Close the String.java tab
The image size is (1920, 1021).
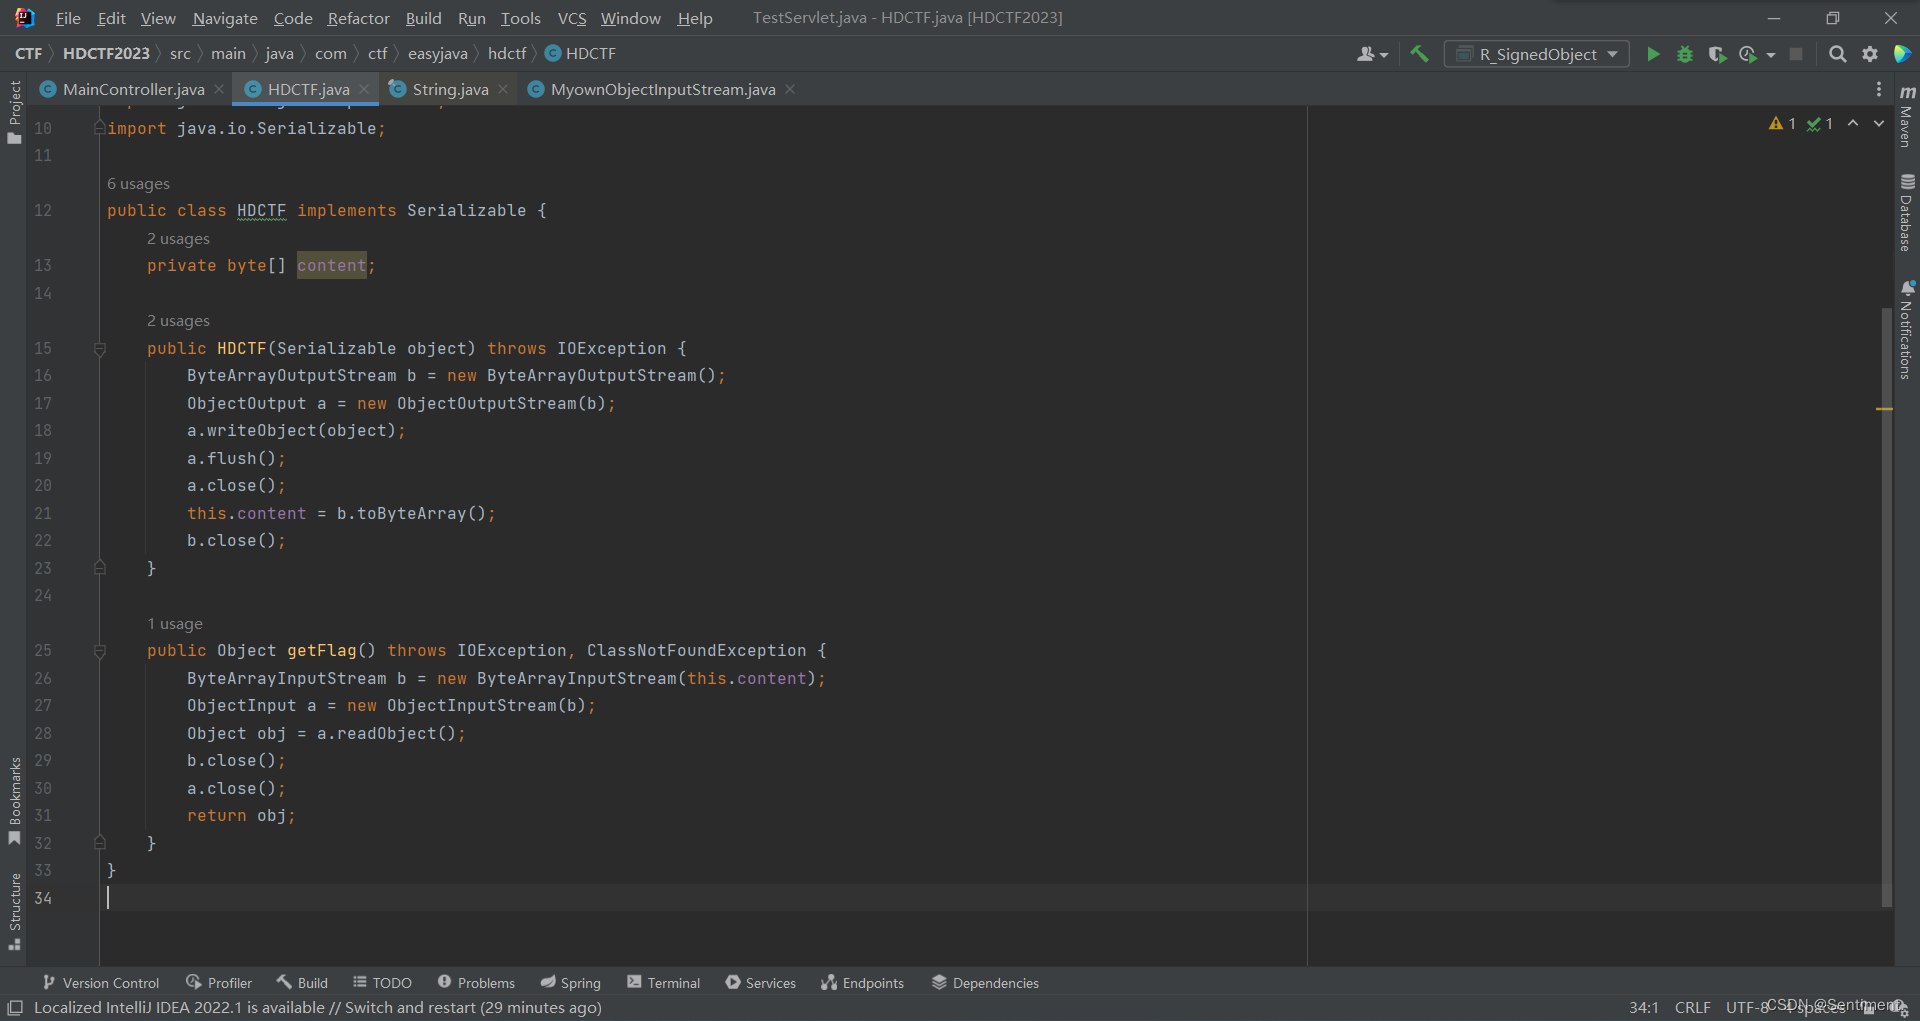pos(503,89)
